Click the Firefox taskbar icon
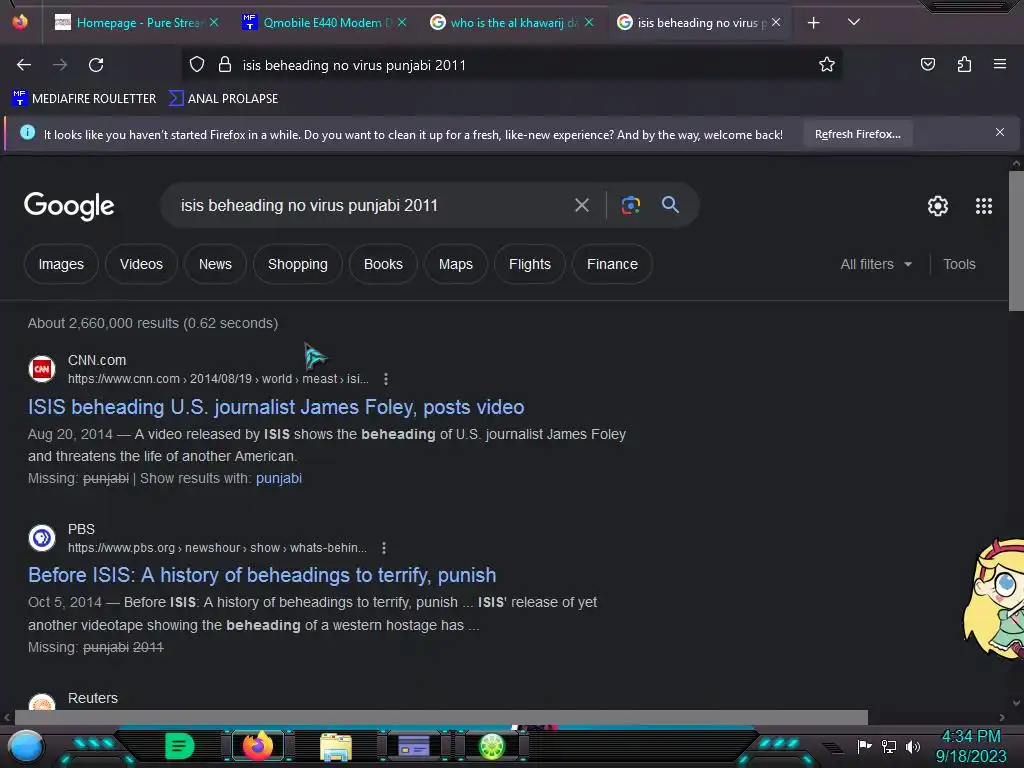The image size is (1024, 768). pos(257,746)
